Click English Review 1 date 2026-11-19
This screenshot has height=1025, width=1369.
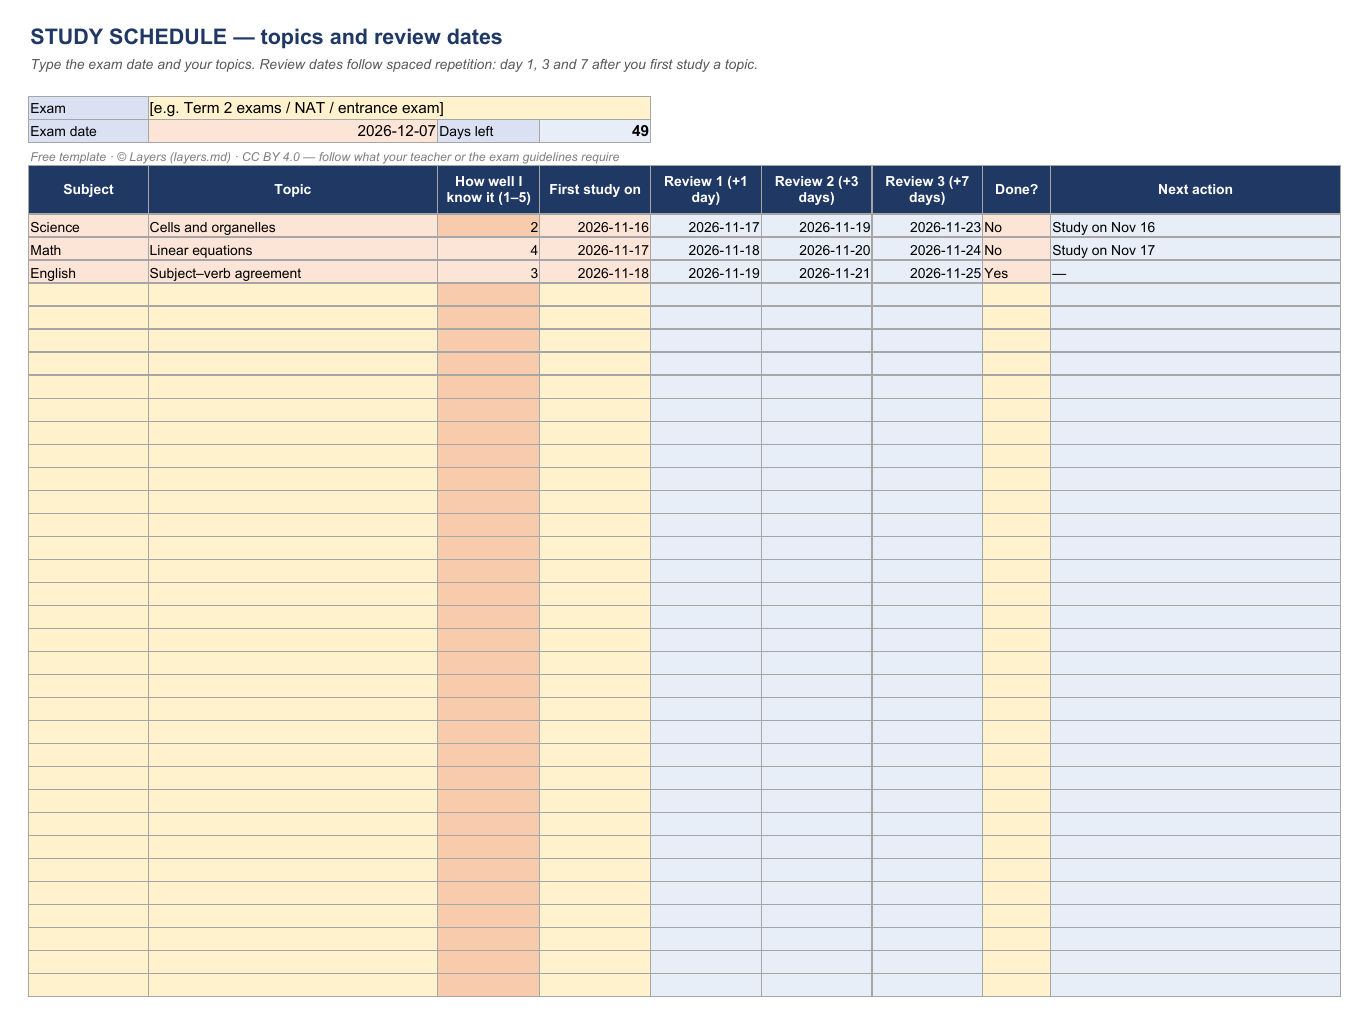[706, 273]
